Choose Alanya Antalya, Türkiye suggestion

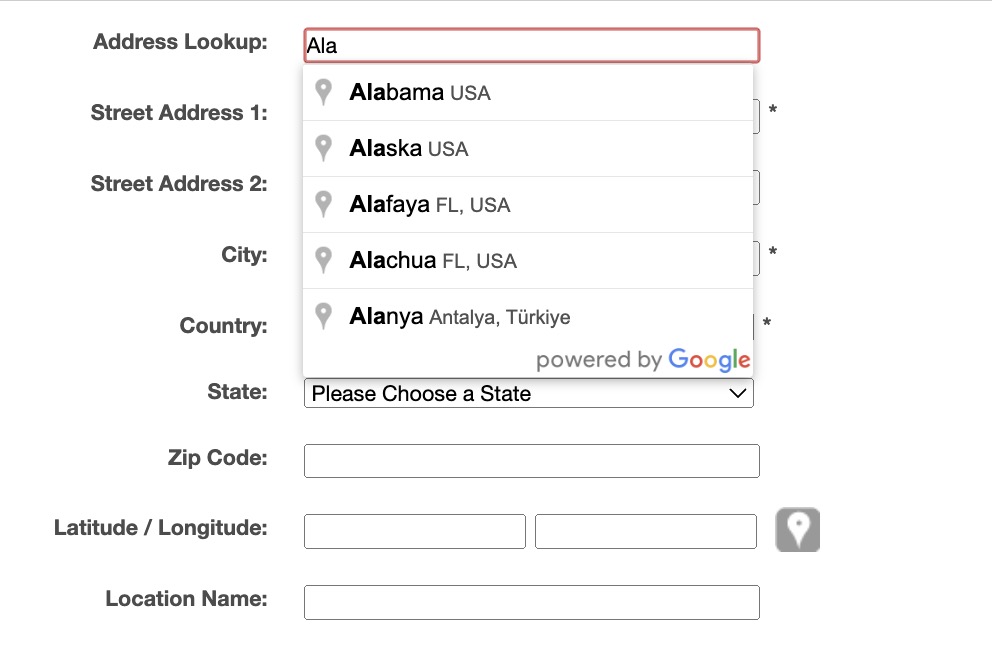tap(460, 317)
